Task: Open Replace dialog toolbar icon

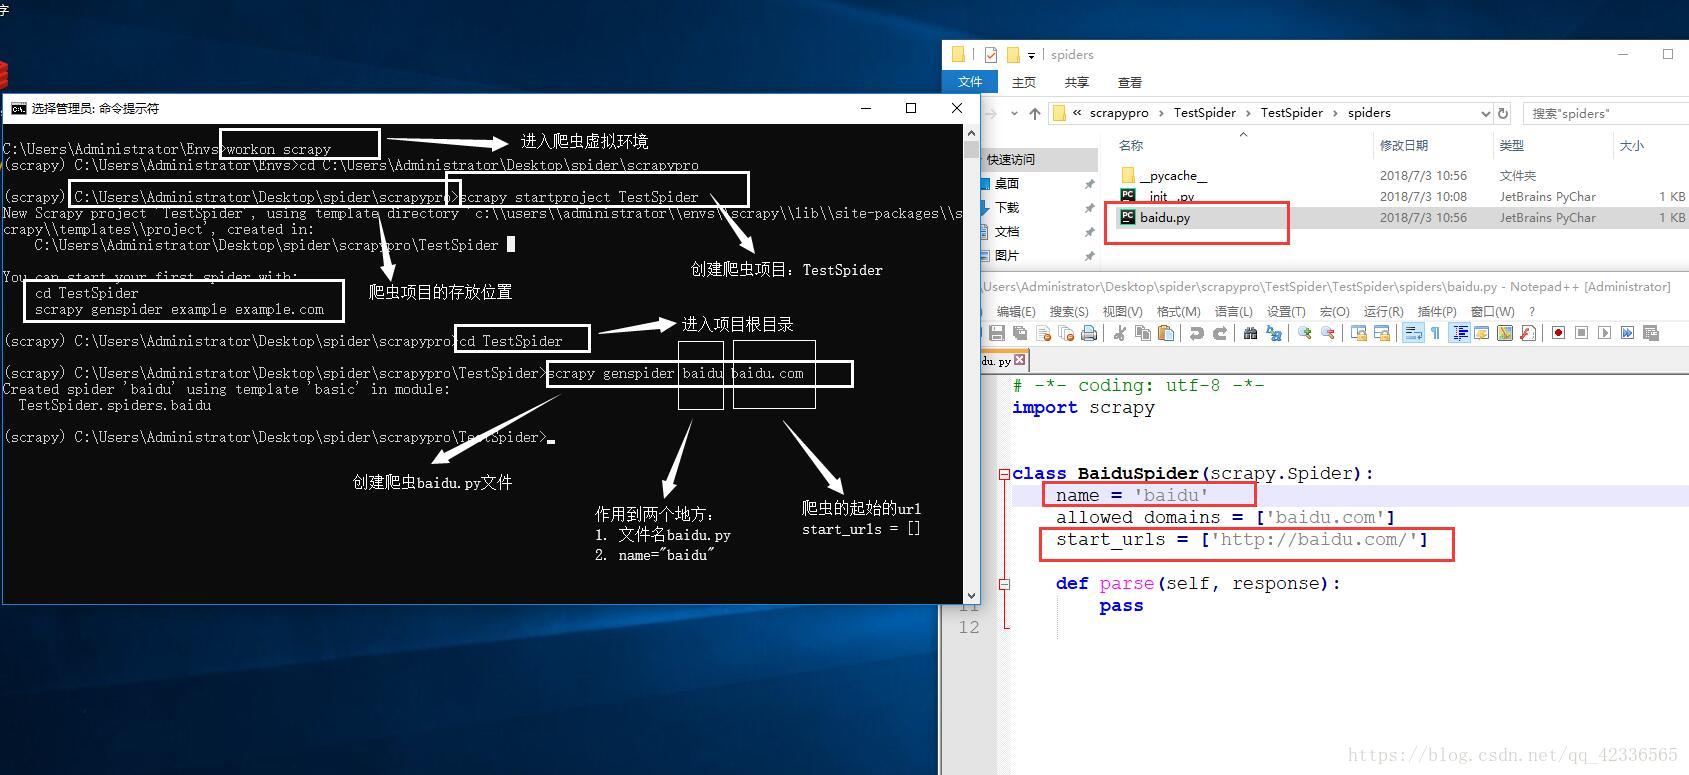Action: click(x=1274, y=333)
